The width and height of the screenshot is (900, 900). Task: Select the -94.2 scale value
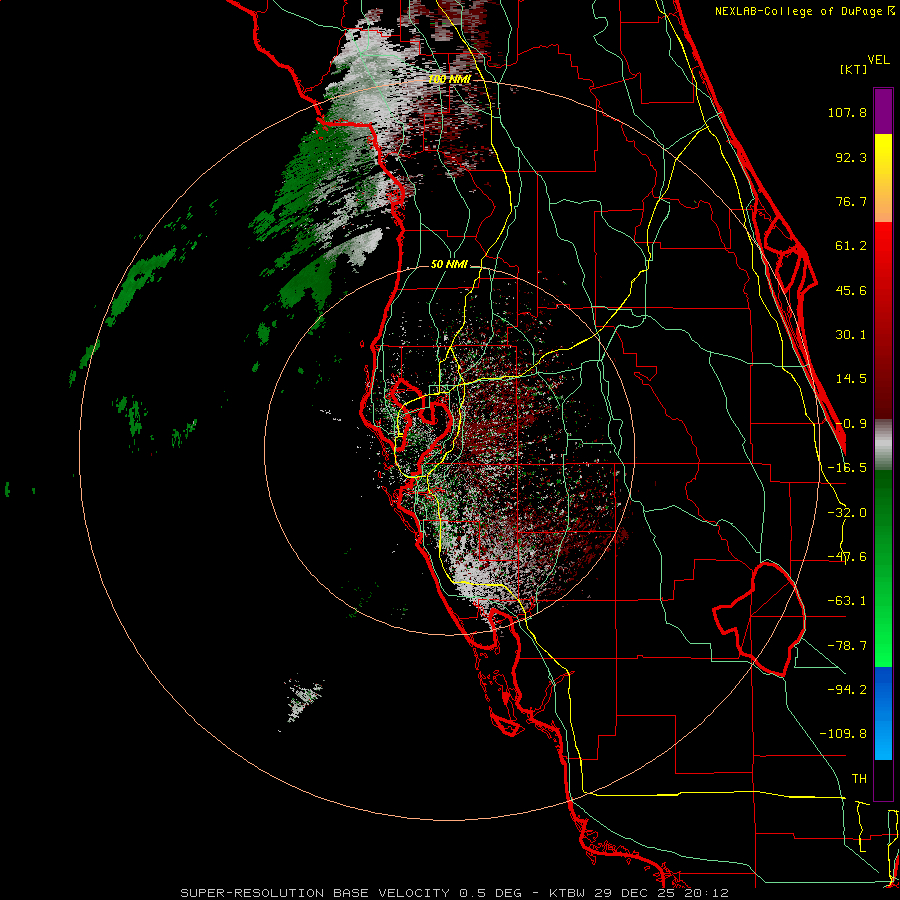point(847,689)
